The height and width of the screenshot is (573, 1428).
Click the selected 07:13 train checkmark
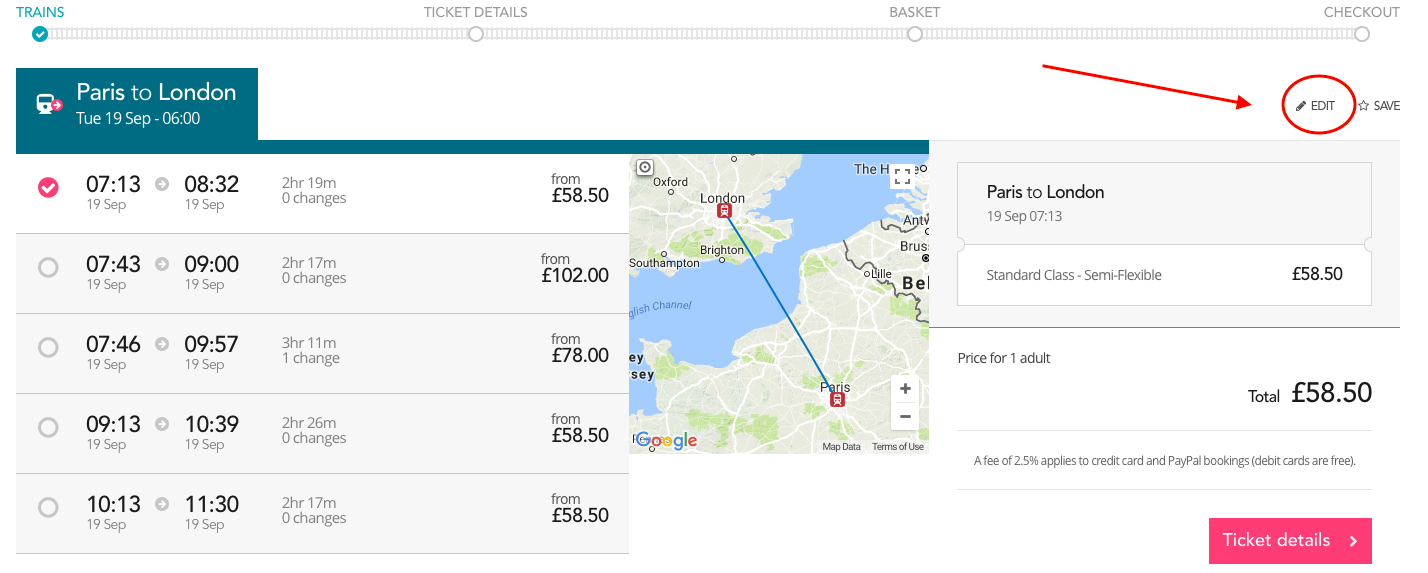pyautogui.click(x=48, y=187)
